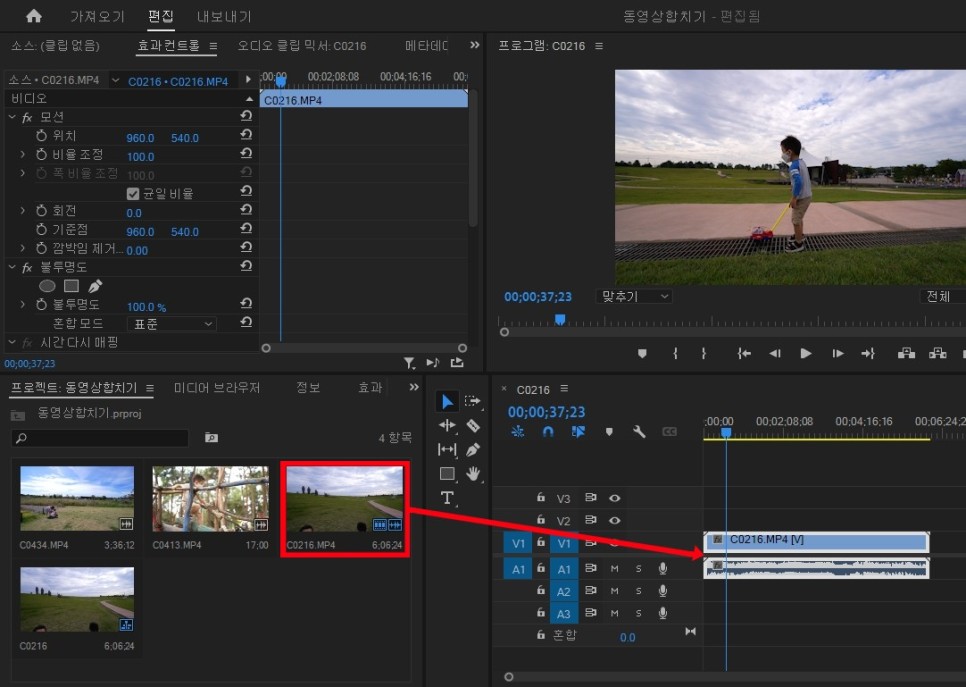Image resolution: width=966 pixels, height=687 pixels.
Task: Add marker in the program monitor
Action: 642,354
